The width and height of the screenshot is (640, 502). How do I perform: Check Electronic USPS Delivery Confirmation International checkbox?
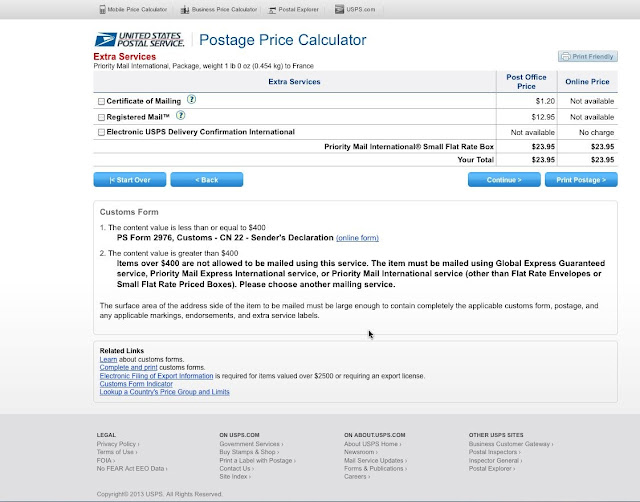click(101, 132)
